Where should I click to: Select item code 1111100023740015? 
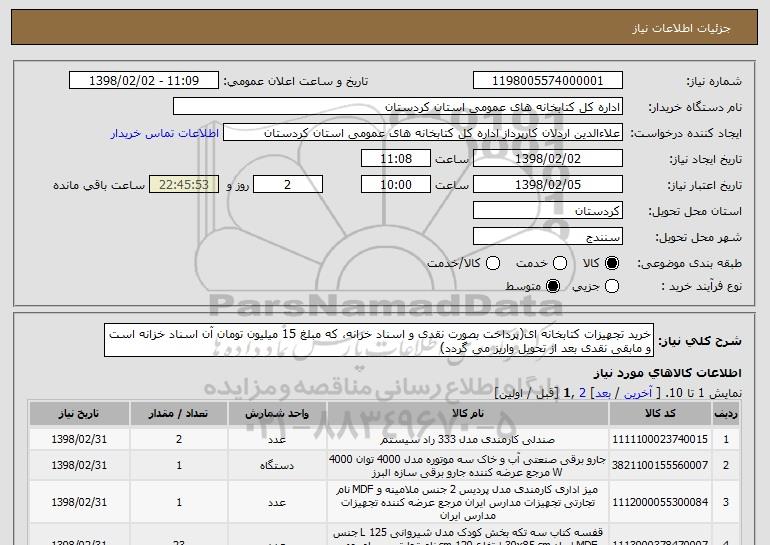(x=660, y=439)
